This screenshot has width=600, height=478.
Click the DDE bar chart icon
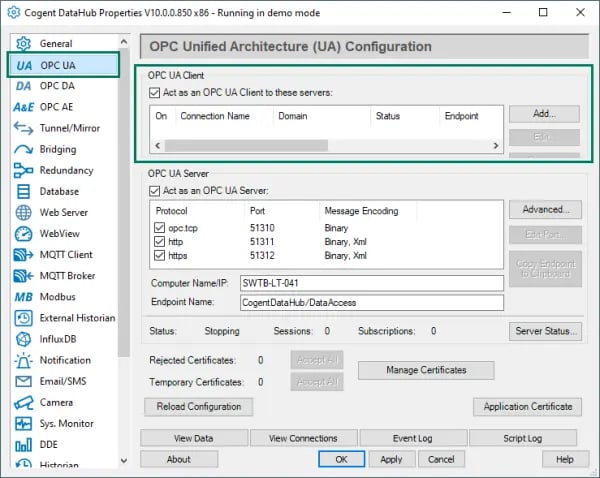coord(23,445)
